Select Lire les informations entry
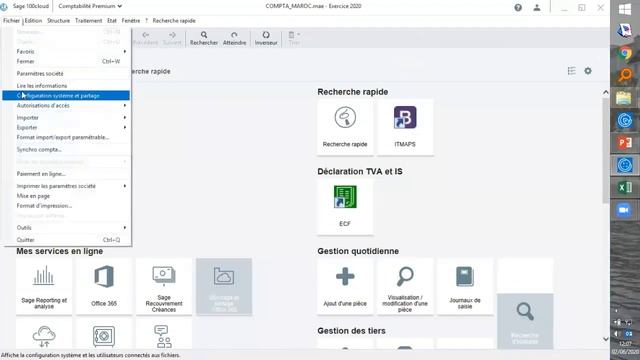 pos(67,86)
